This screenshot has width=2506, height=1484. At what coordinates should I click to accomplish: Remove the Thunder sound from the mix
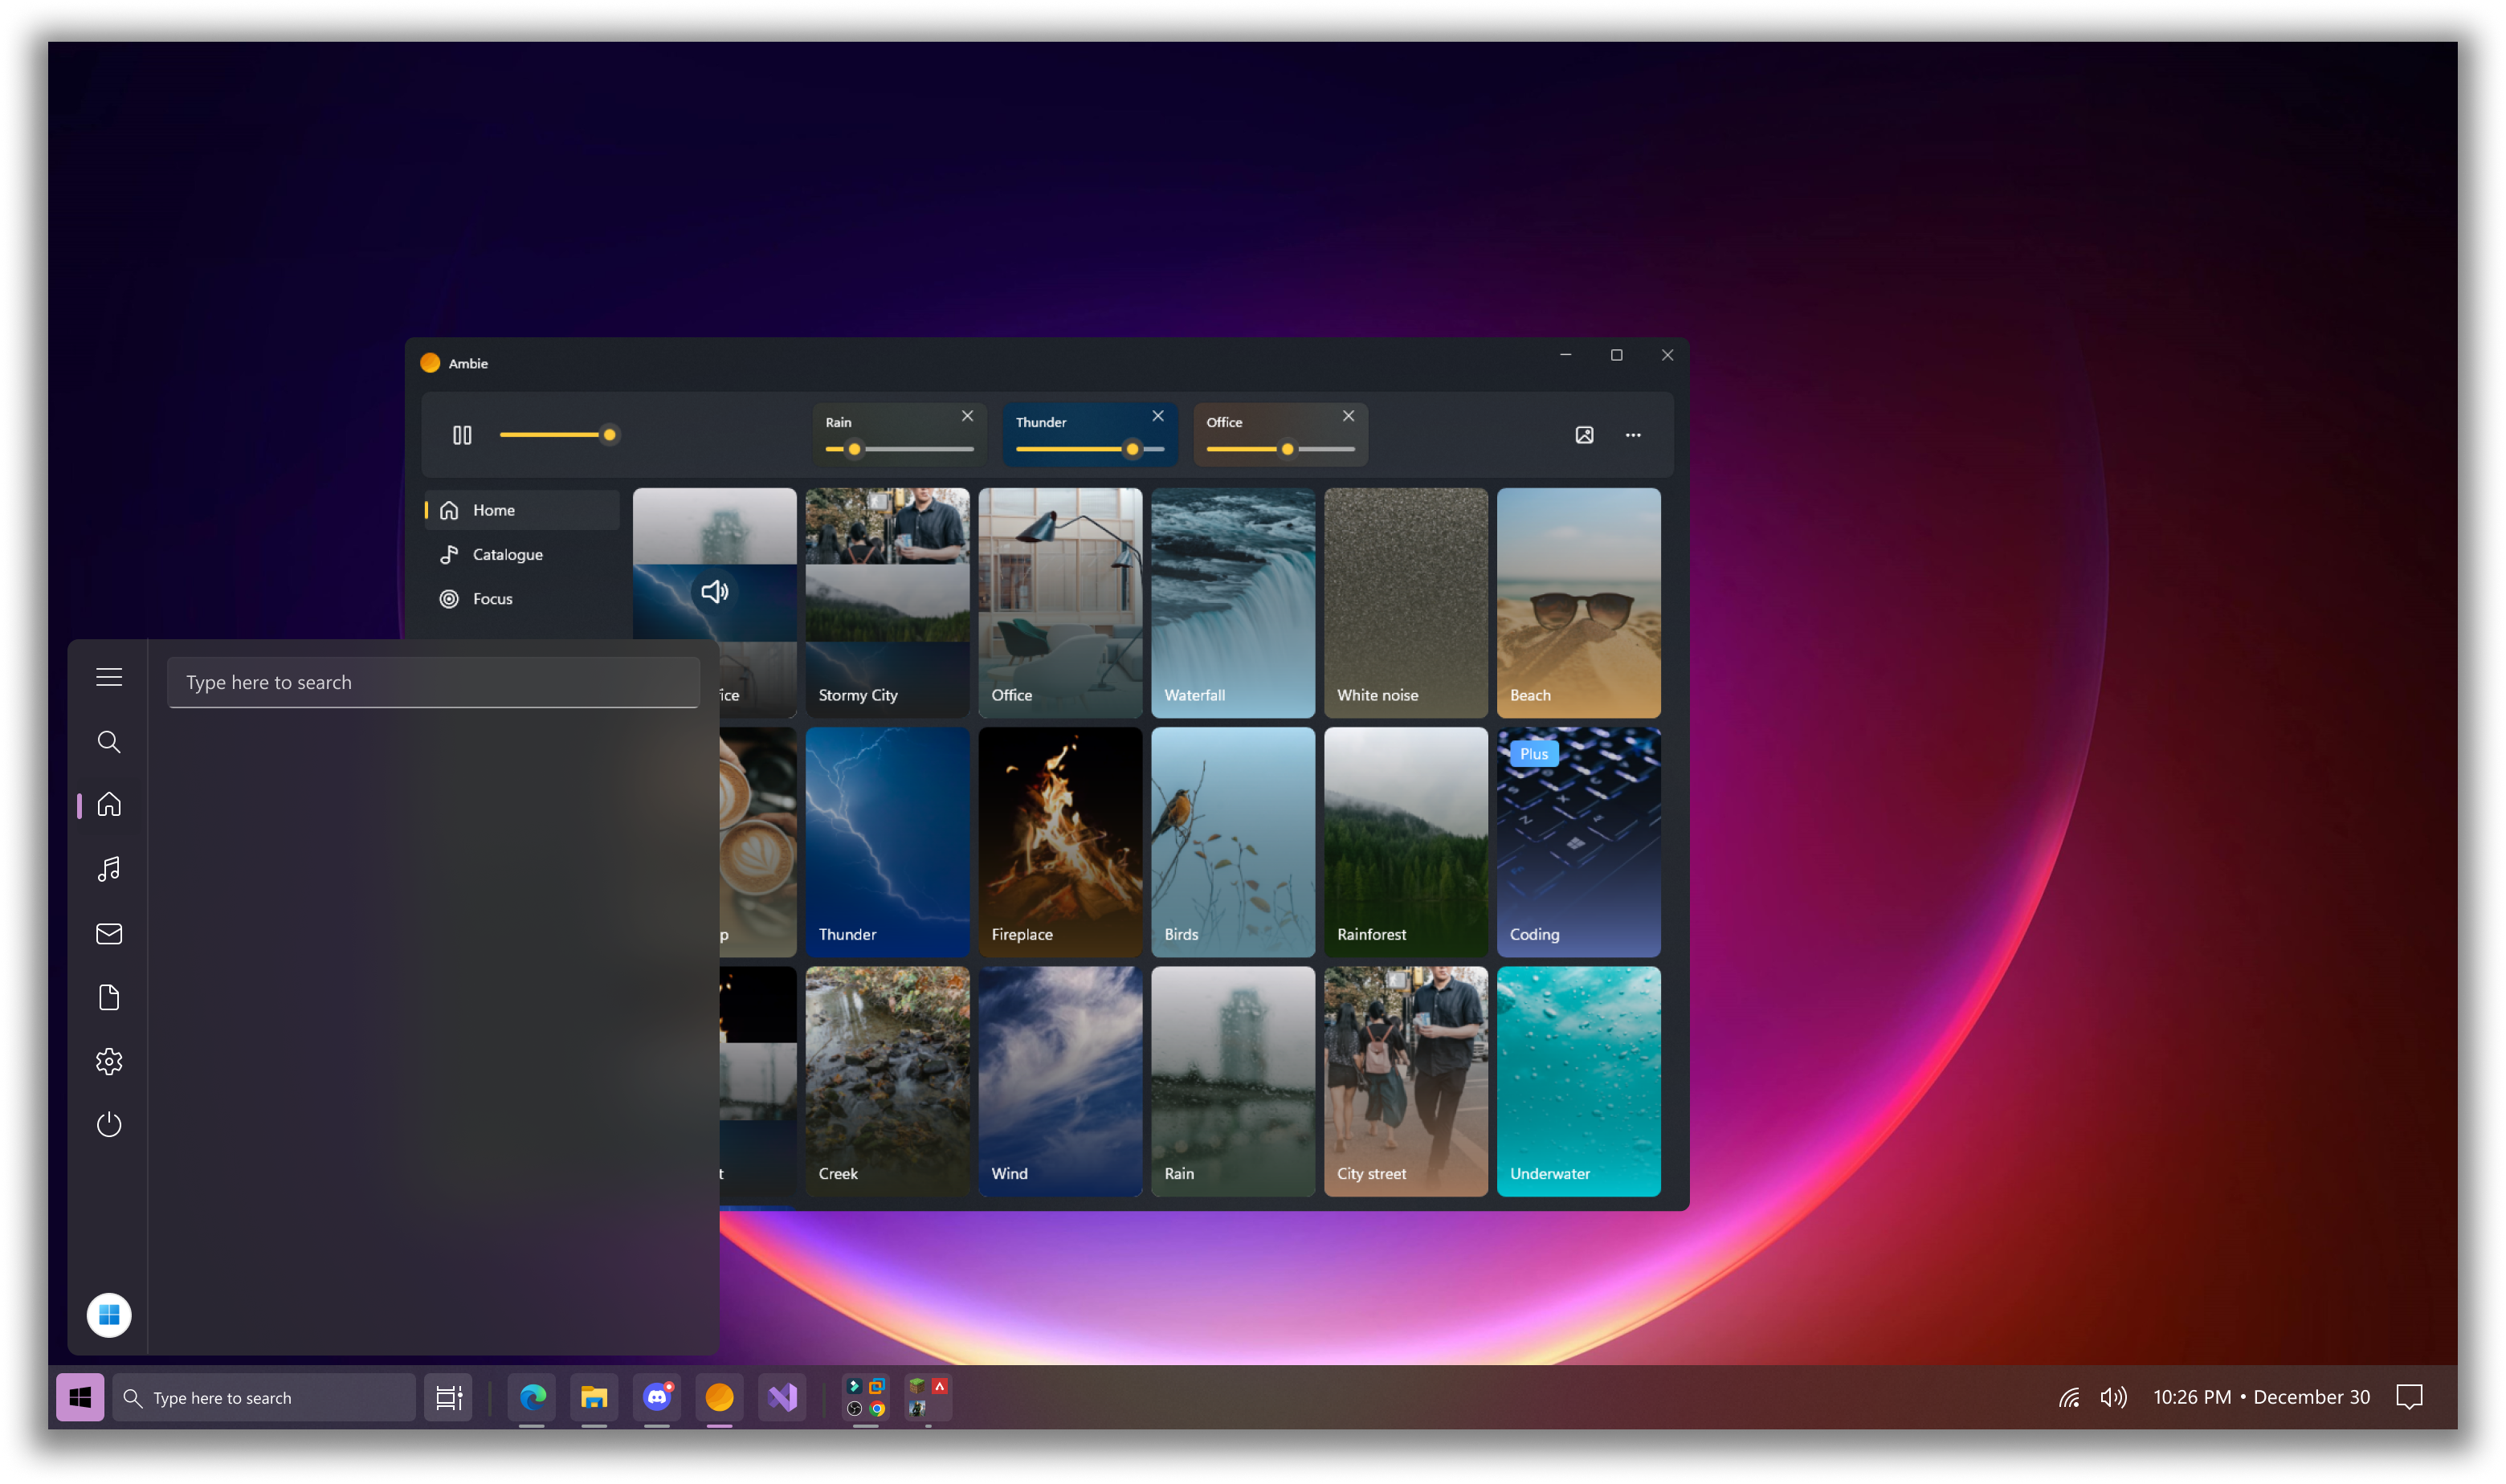tap(1158, 416)
